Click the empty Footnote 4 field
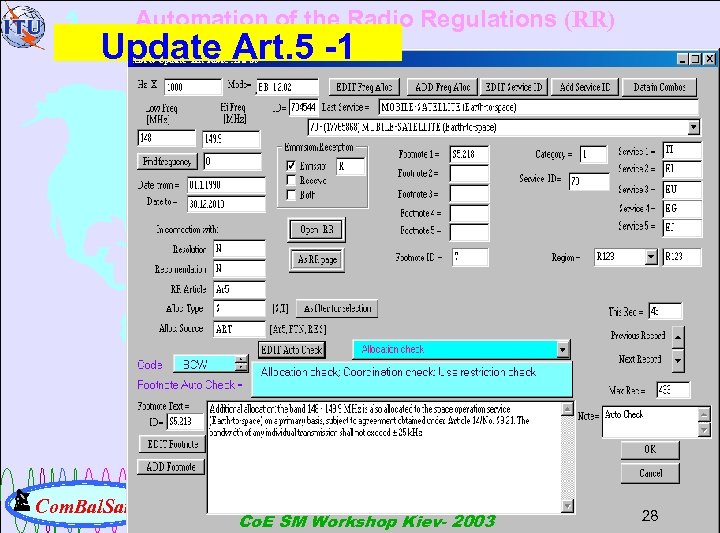720x533 pixels. (x=469, y=213)
